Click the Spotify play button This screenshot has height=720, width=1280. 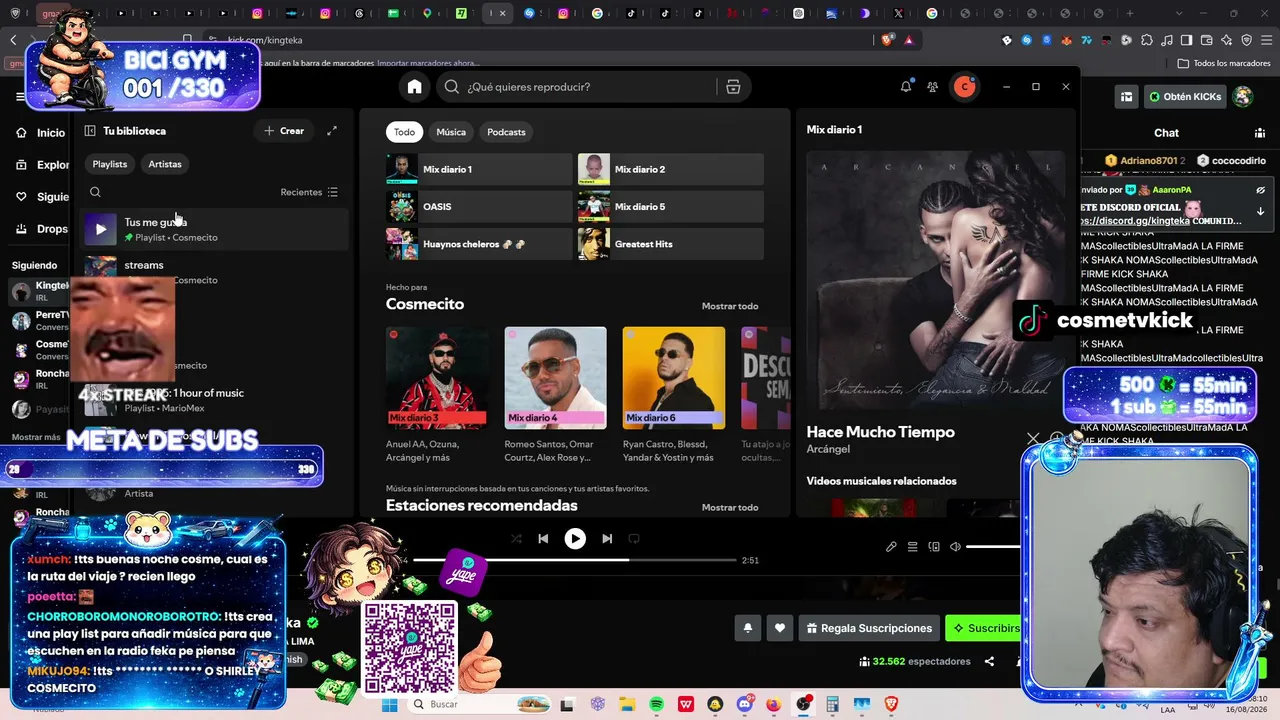575,539
